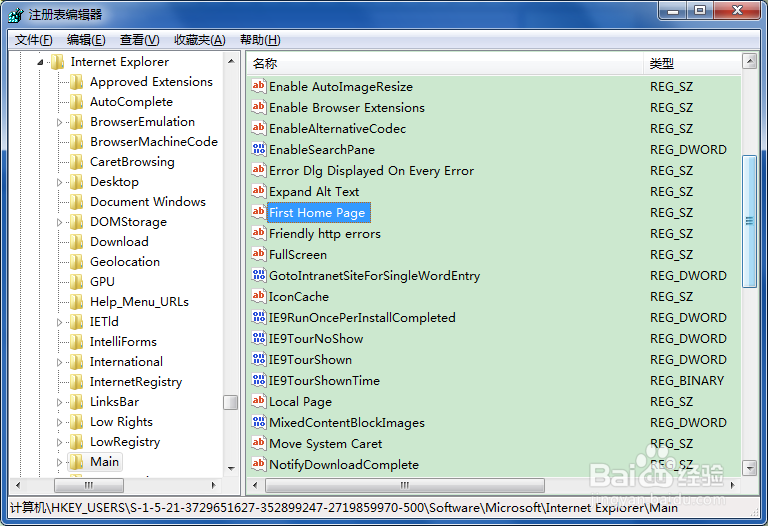
Task: Click the icon beside Friendly http errors
Action: (x=259, y=234)
